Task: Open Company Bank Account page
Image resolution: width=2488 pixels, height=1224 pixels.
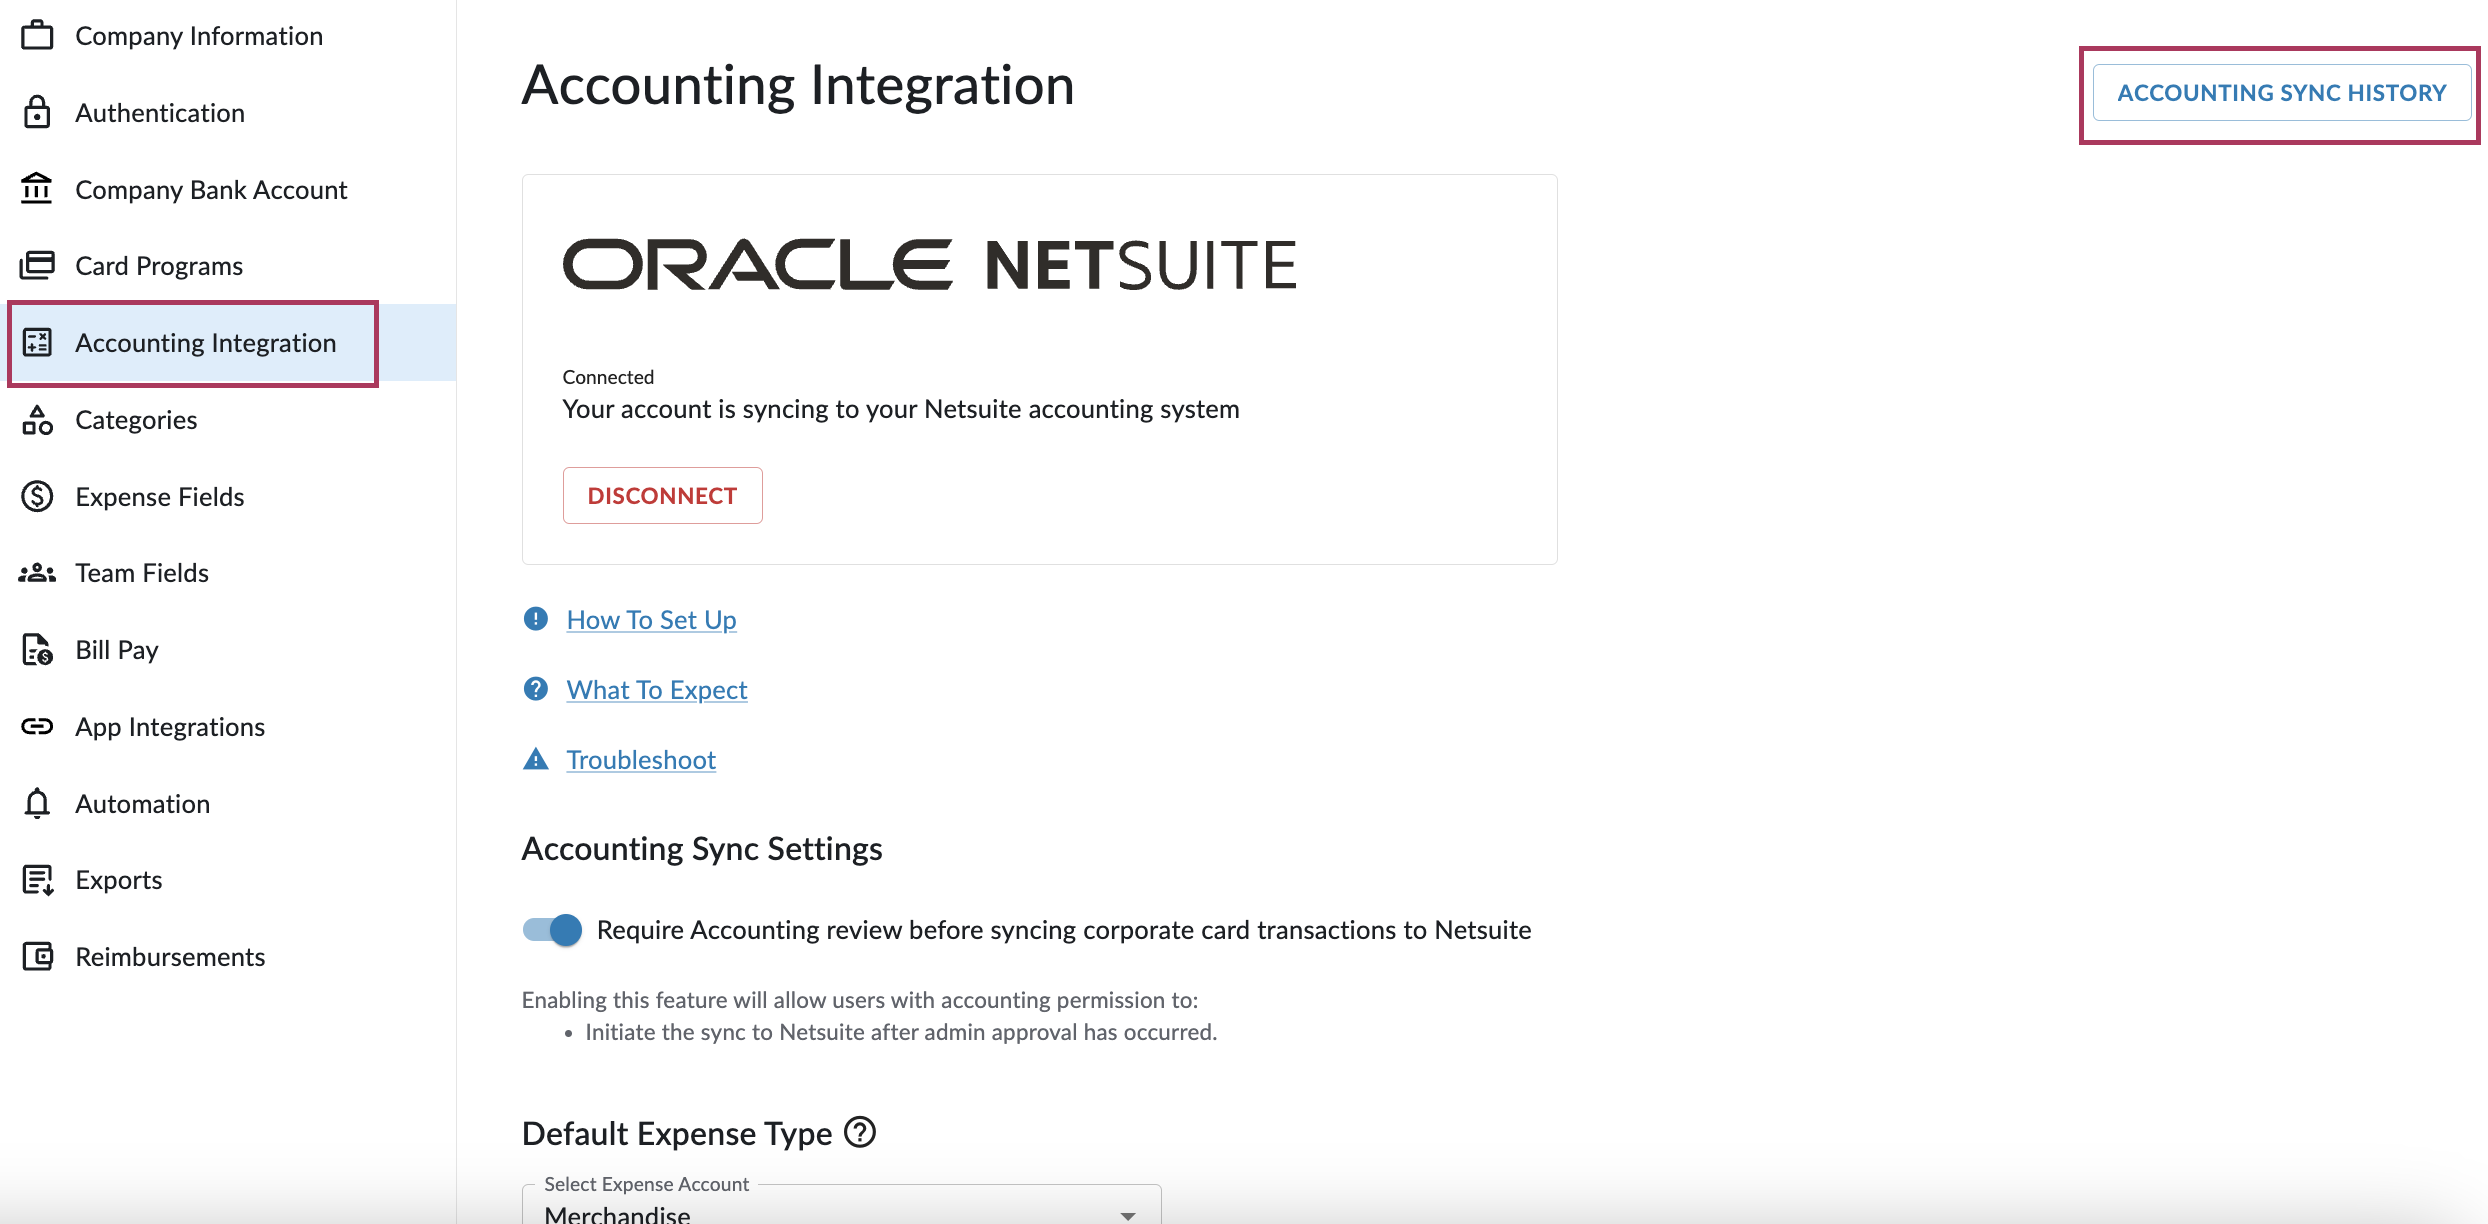Action: (x=228, y=189)
